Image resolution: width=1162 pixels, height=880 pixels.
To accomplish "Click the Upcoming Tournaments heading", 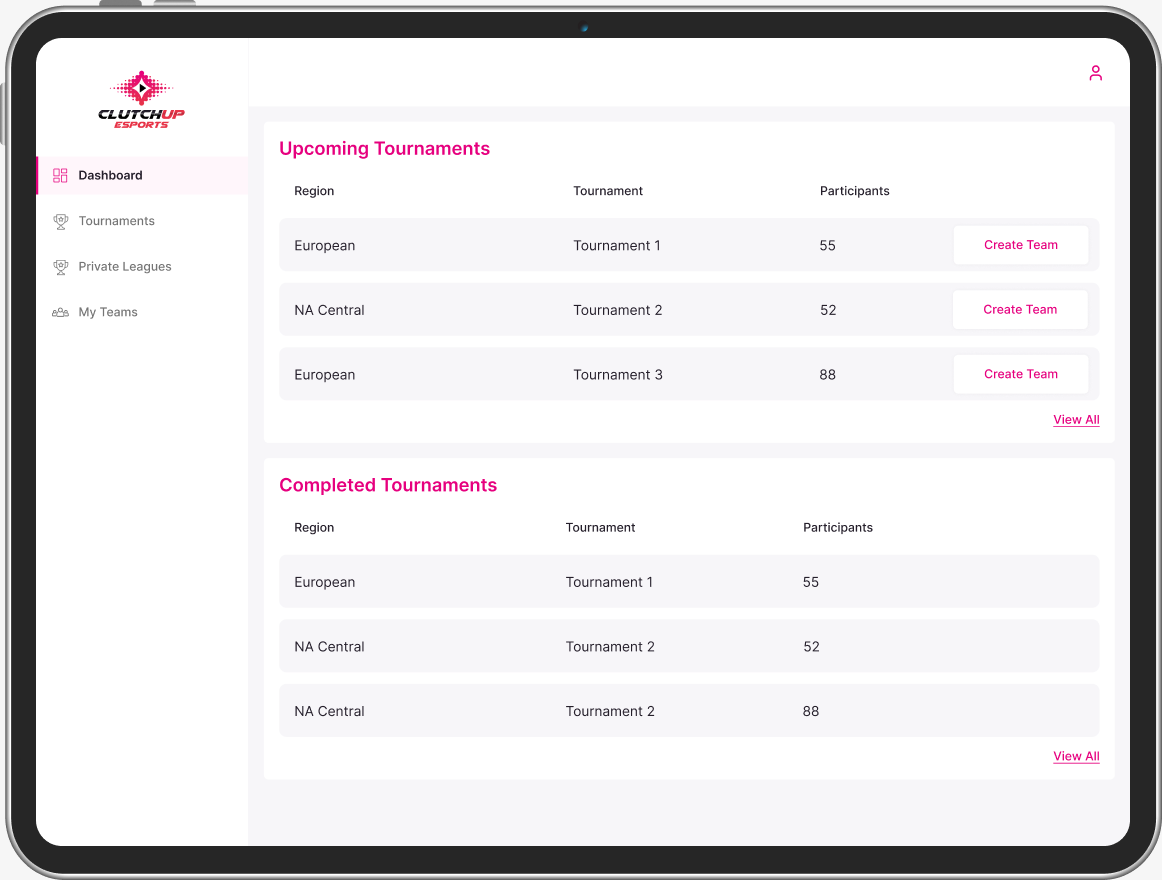I will [385, 148].
